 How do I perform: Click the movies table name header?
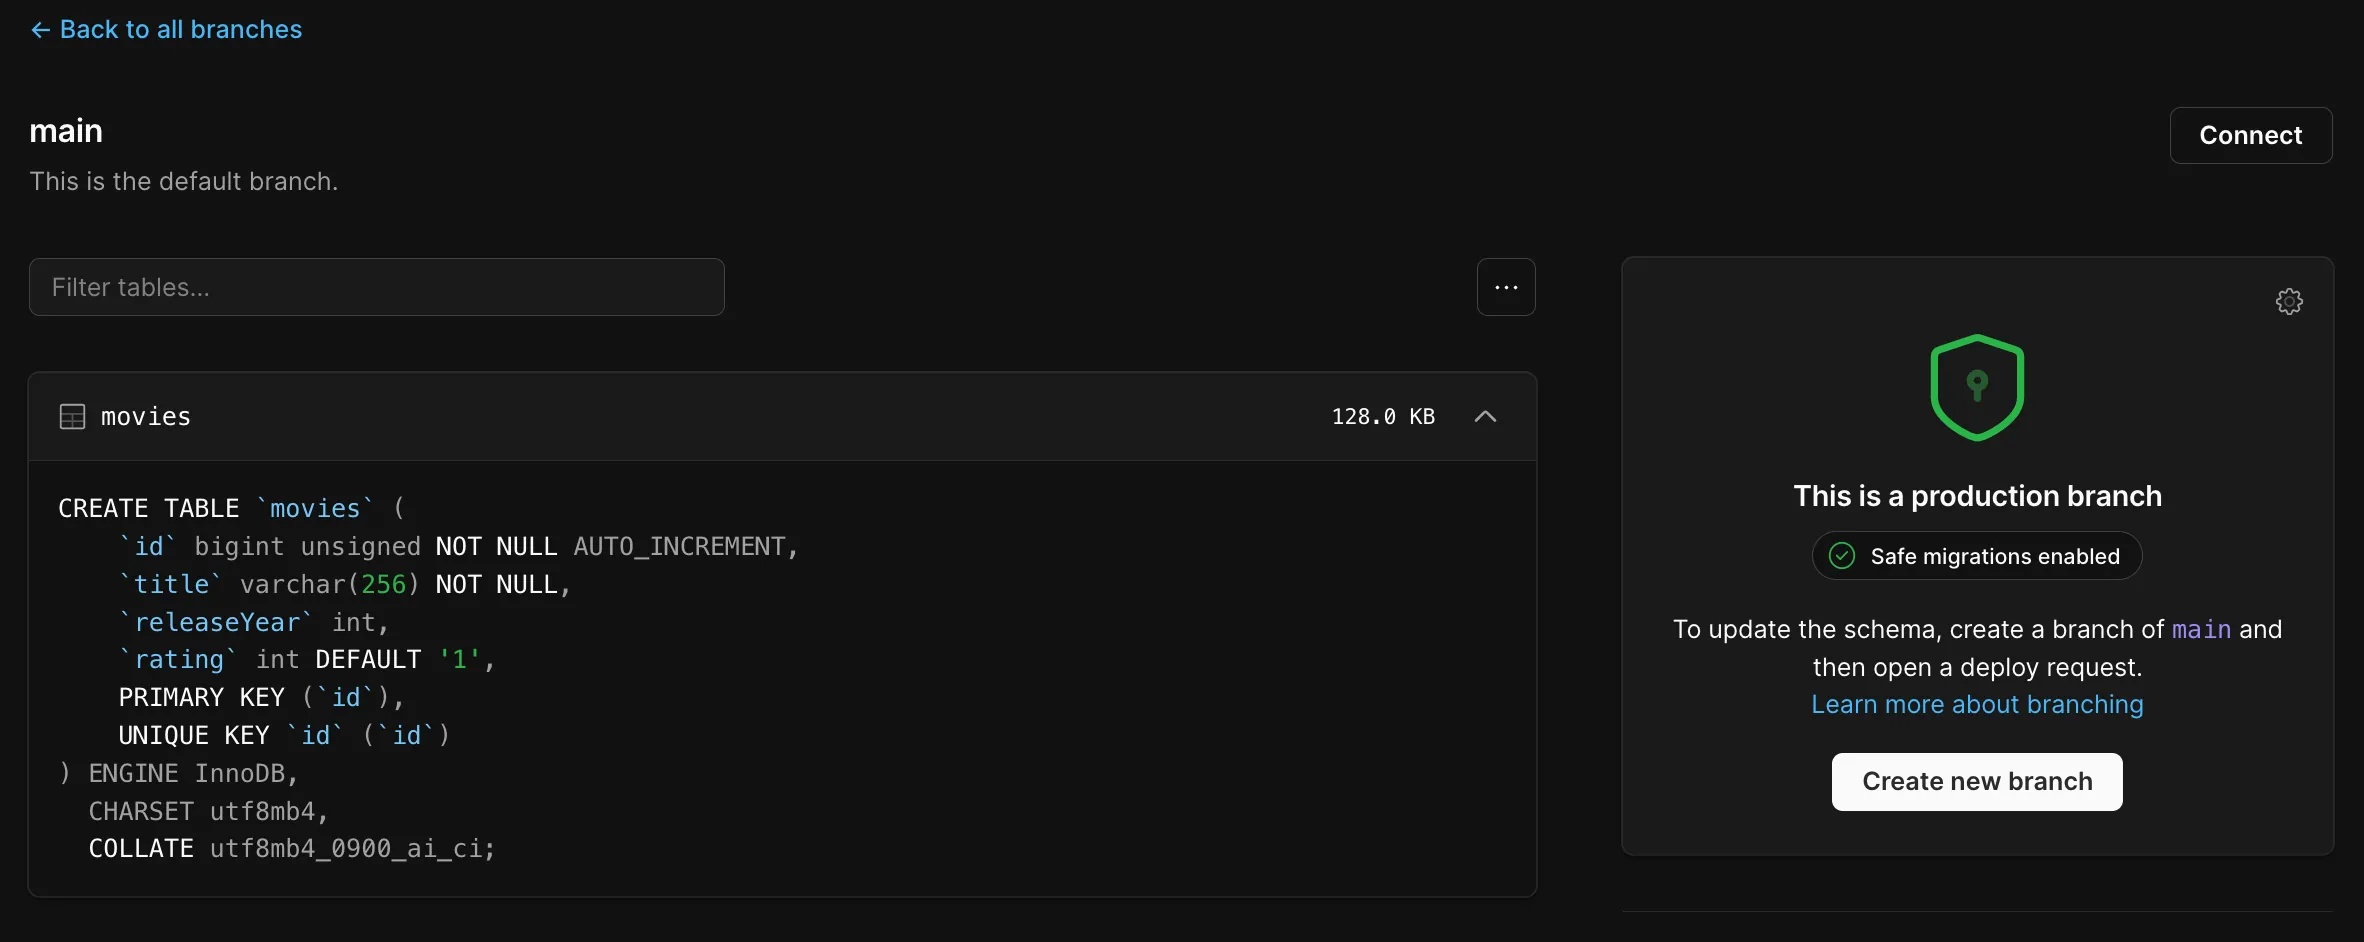pos(146,416)
